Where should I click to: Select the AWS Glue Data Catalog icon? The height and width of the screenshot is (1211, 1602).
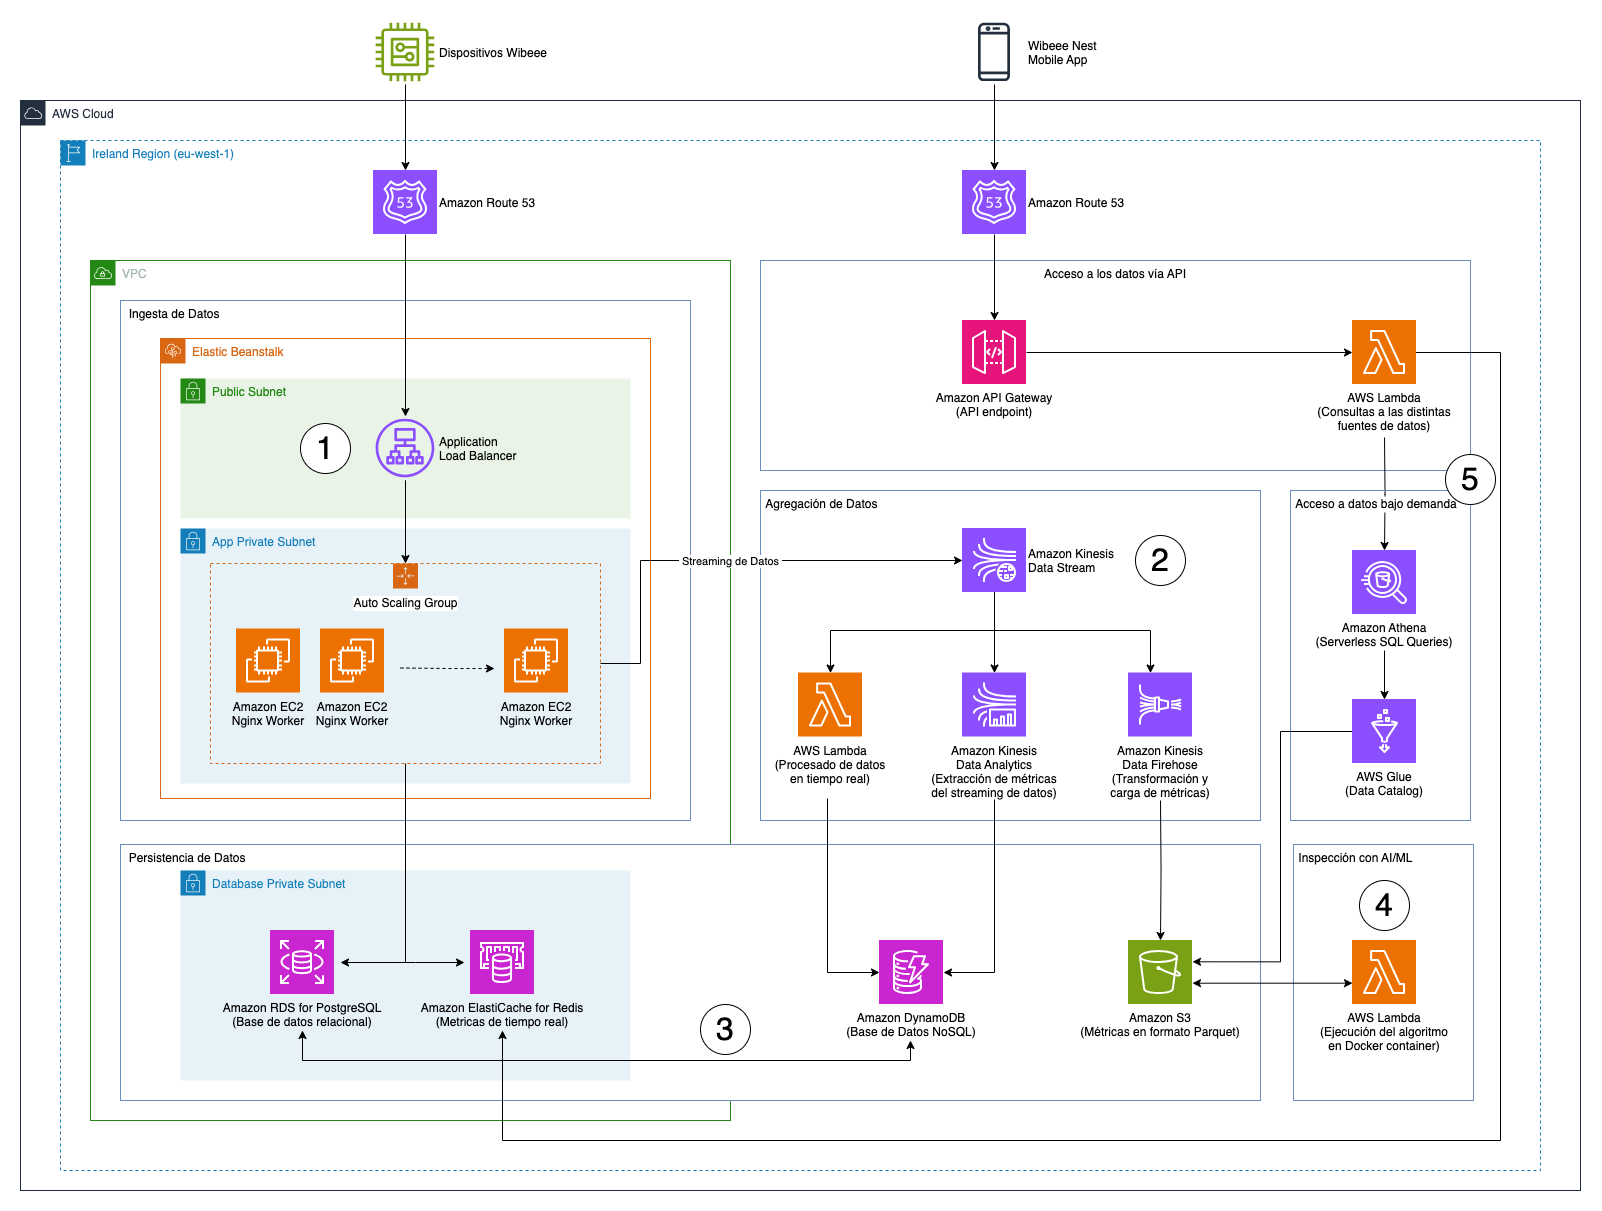click(1384, 731)
